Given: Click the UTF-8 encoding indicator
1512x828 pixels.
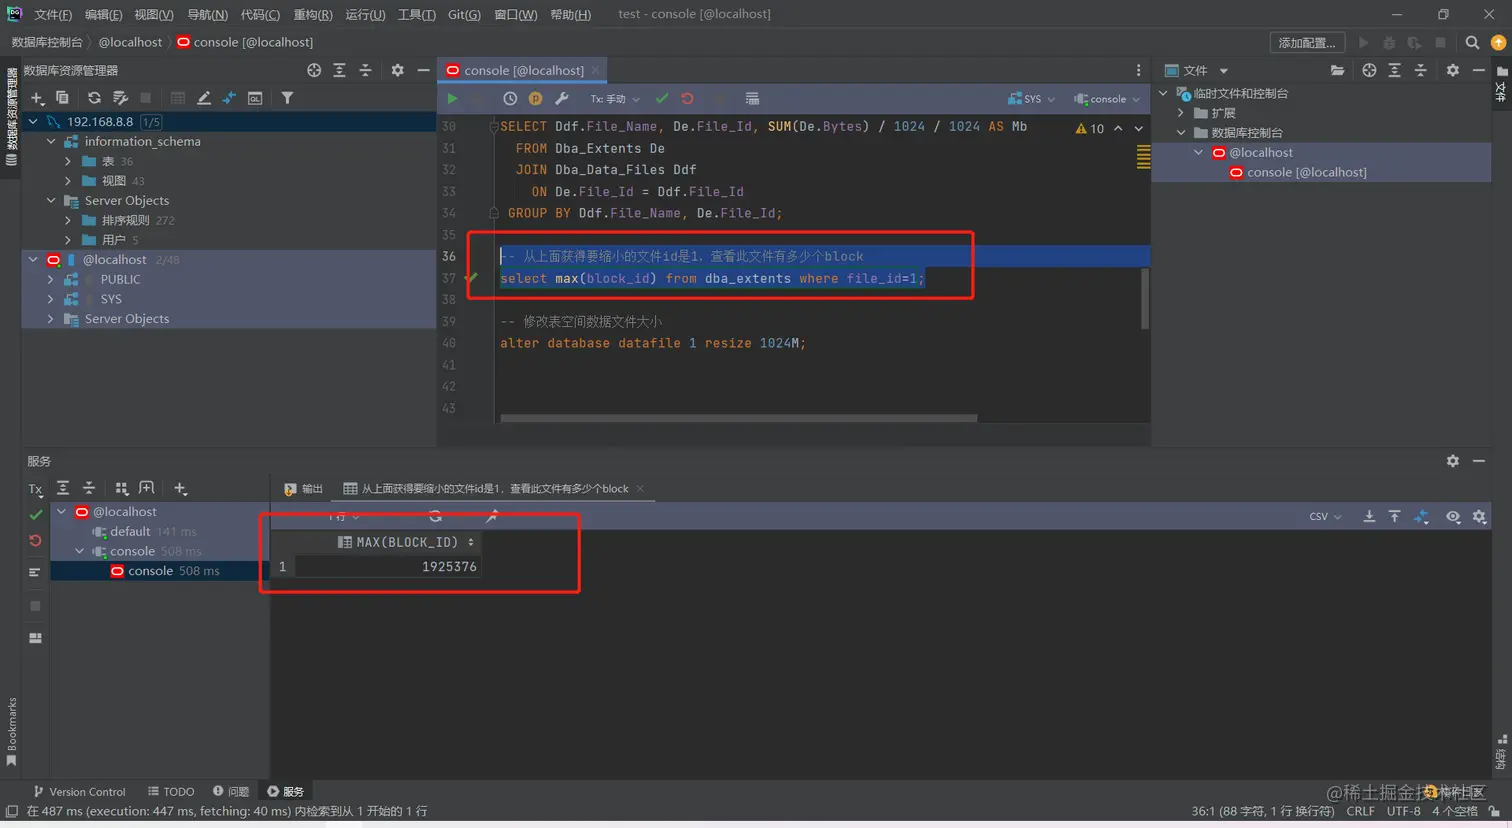Looking at the screenshot, I should [1403, 811].
